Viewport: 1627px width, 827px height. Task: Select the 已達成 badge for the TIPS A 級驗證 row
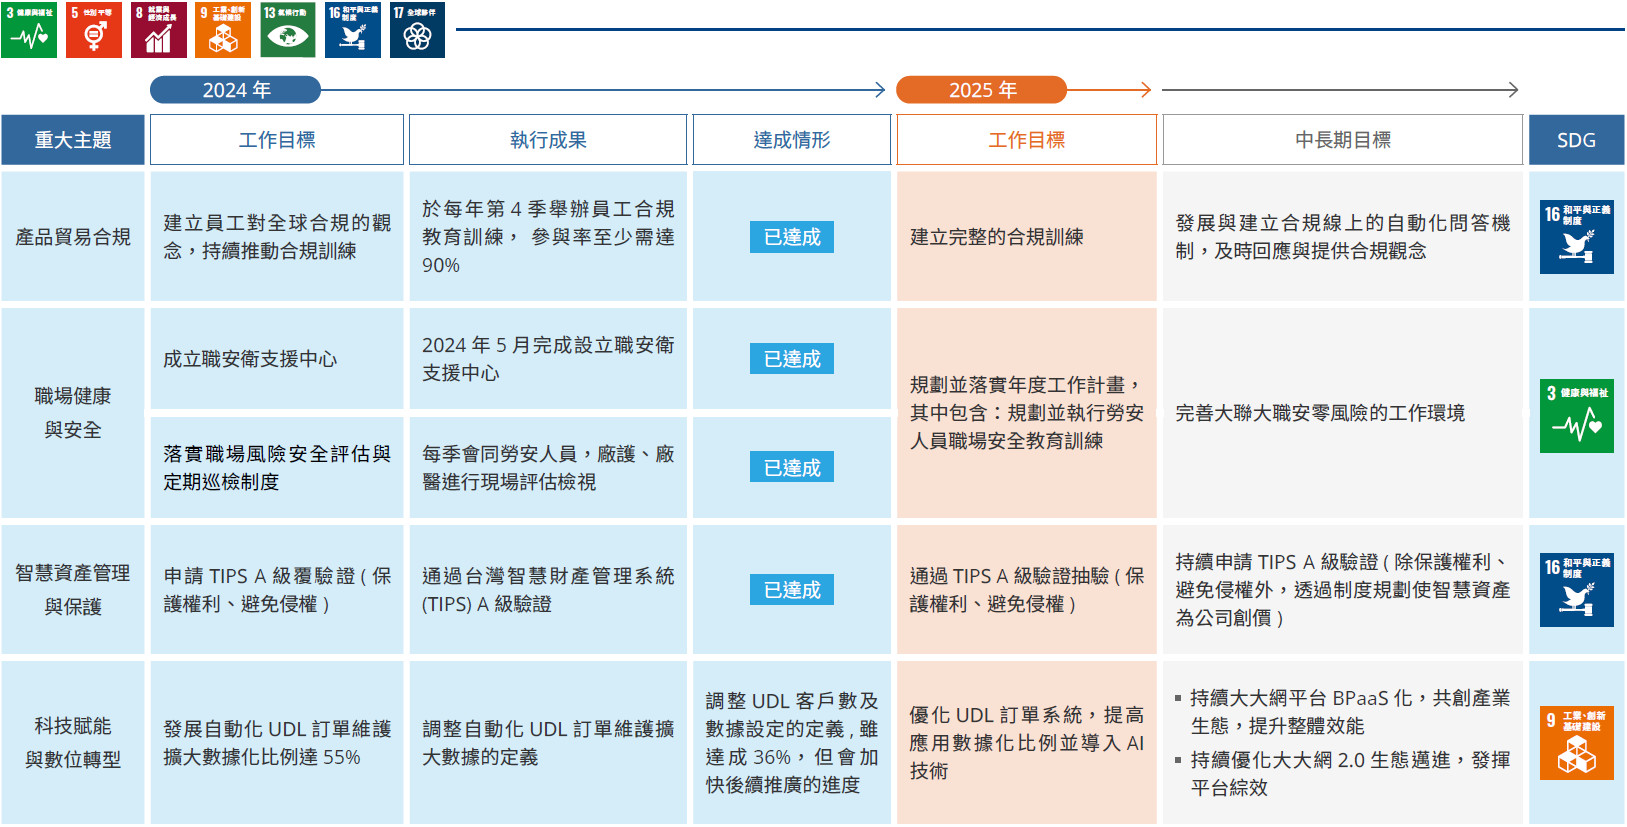791,590
